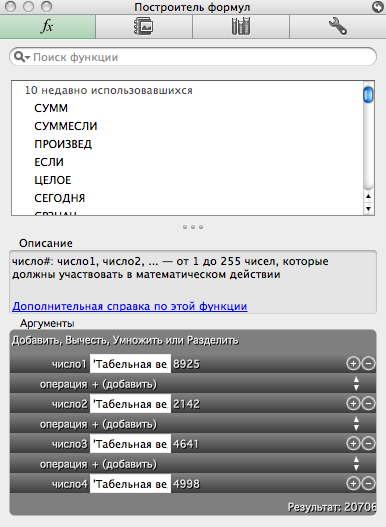Viewport: 386px width, 527px height.
Task: Add argument after число1 with plus
Action: pyautogui.click(x=353, y=363)
